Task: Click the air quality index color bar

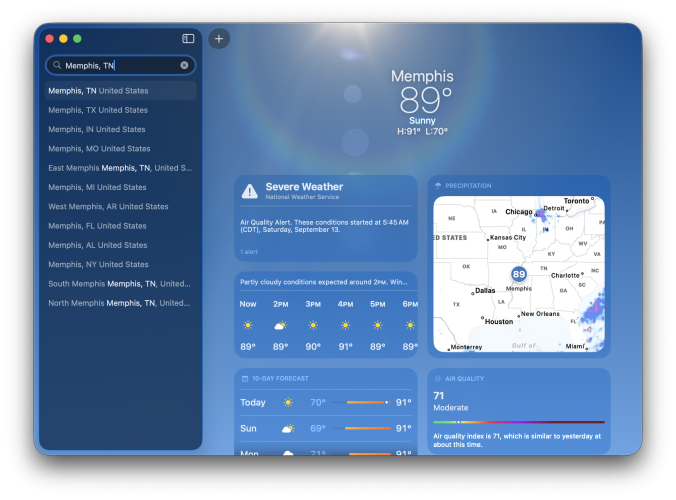Action: (x=518, y=422)
